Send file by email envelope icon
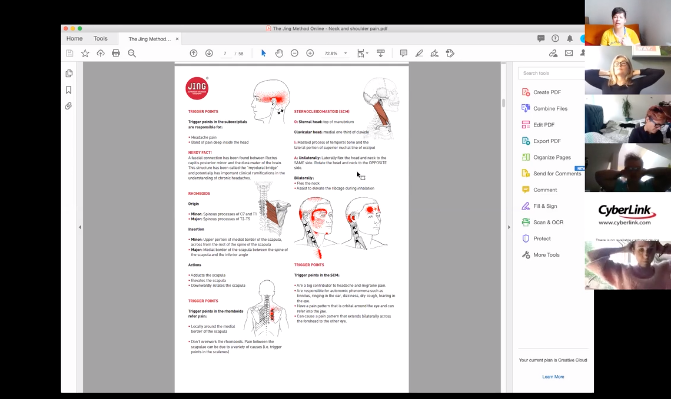The width and height of the screenshot is (679, 399). 569,53
